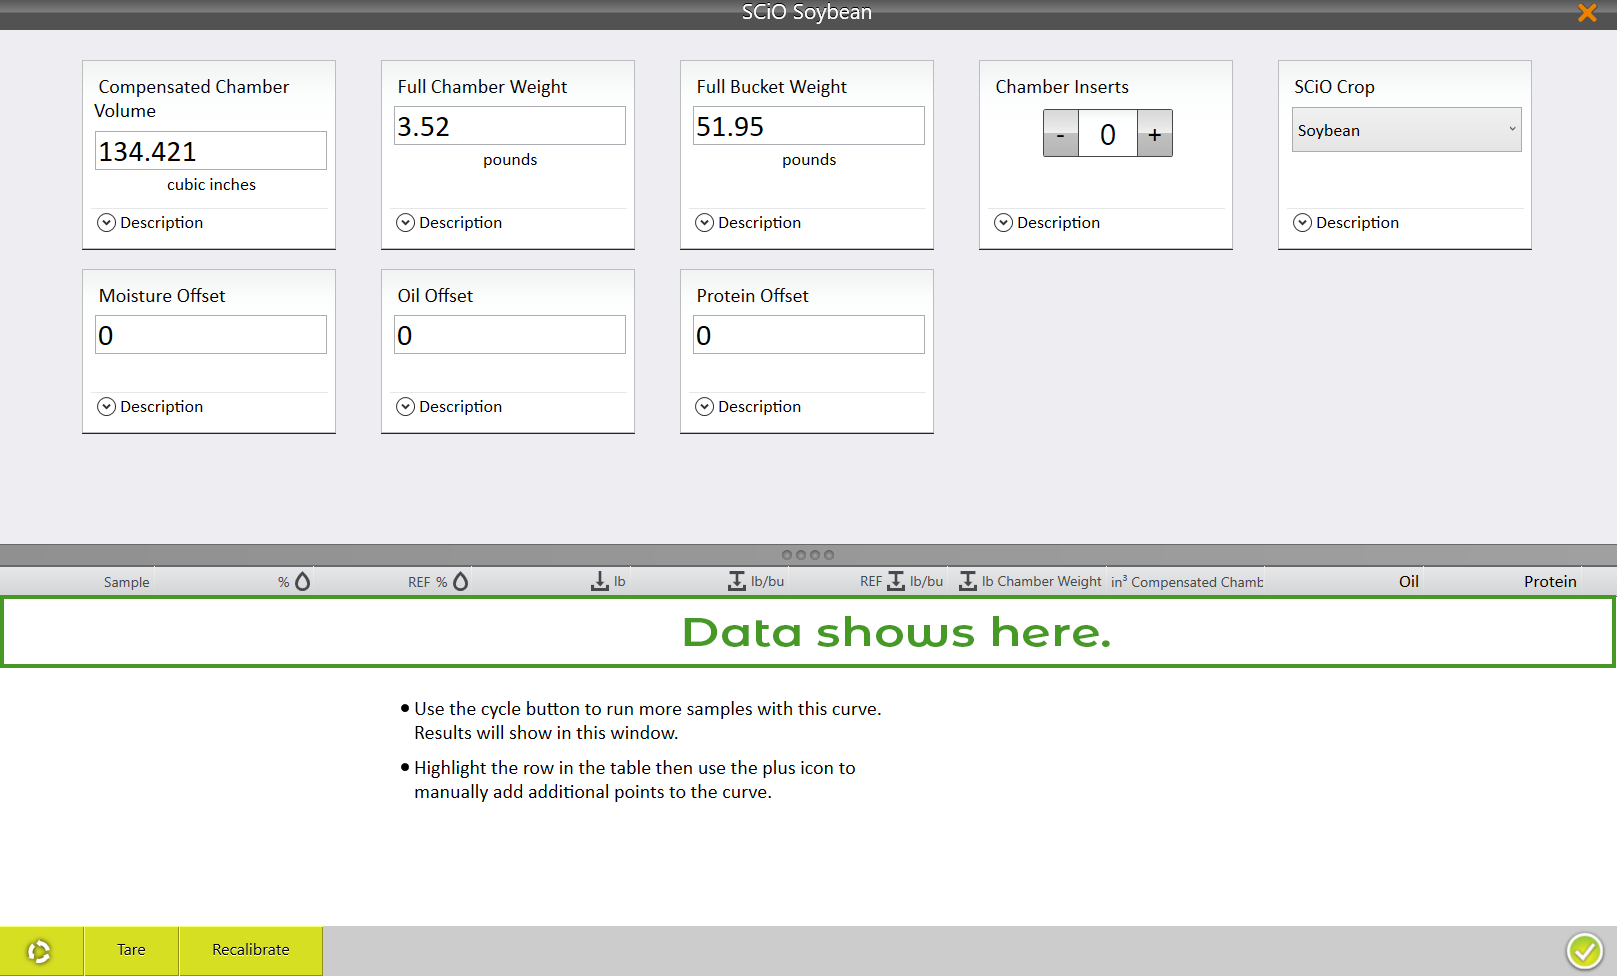Screen dimensions: 1617x976
Task: Decrease Chamber Inserts with minus button
Action: [1061, 134]
